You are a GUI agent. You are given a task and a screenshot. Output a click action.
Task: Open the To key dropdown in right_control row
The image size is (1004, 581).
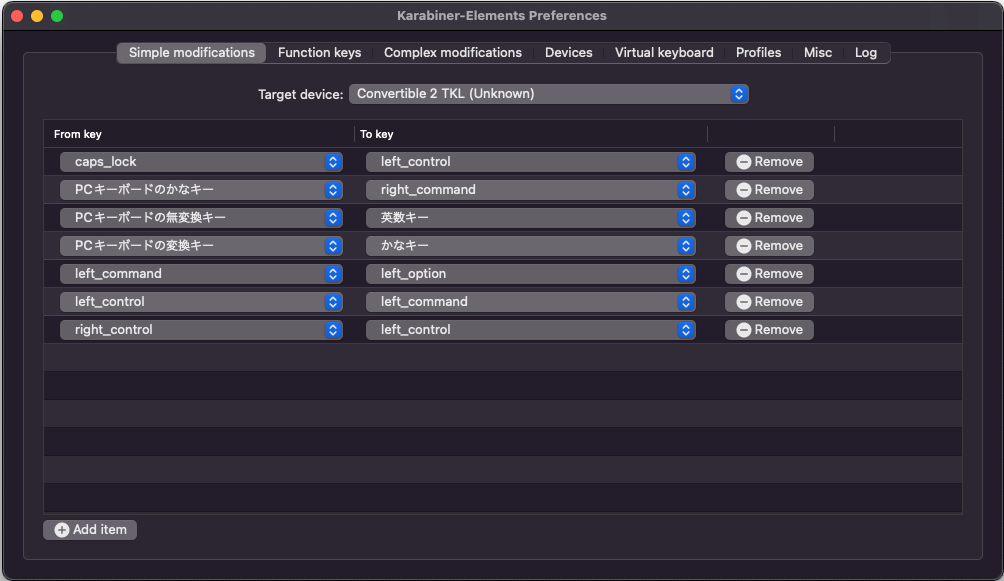[x=531, y=330]
